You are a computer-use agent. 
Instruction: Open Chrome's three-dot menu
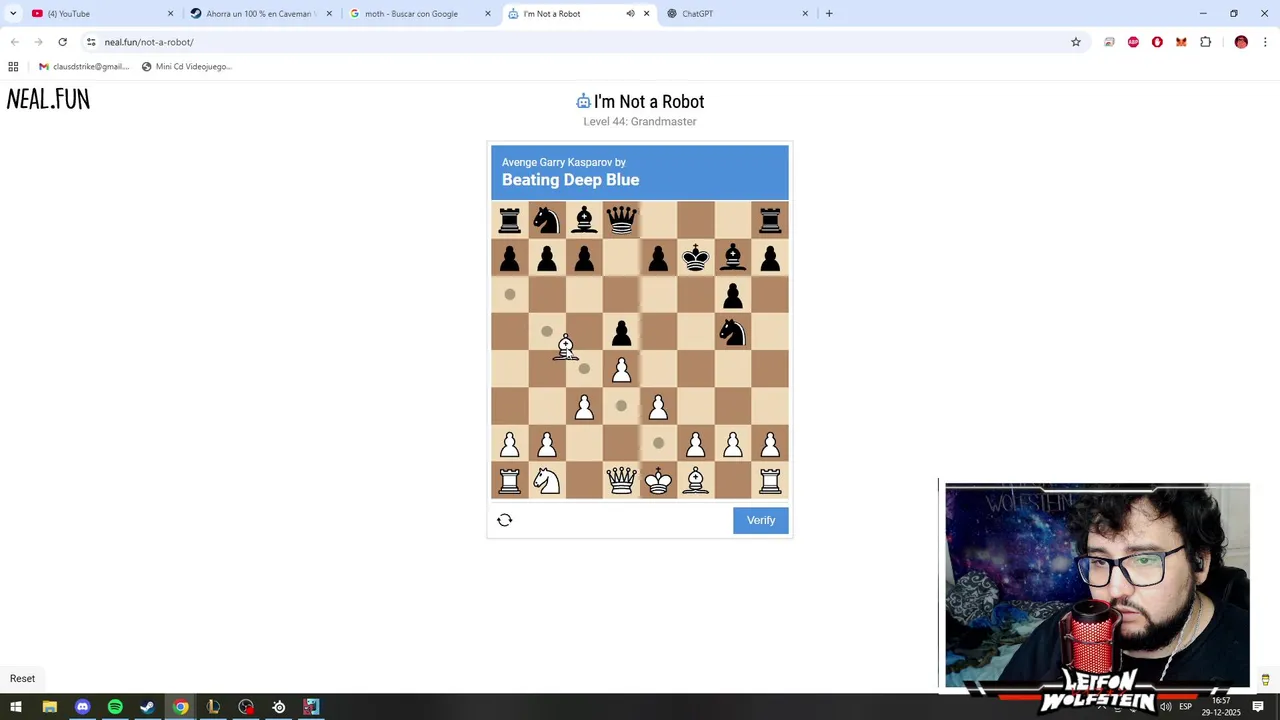(x=1265, y=42)
